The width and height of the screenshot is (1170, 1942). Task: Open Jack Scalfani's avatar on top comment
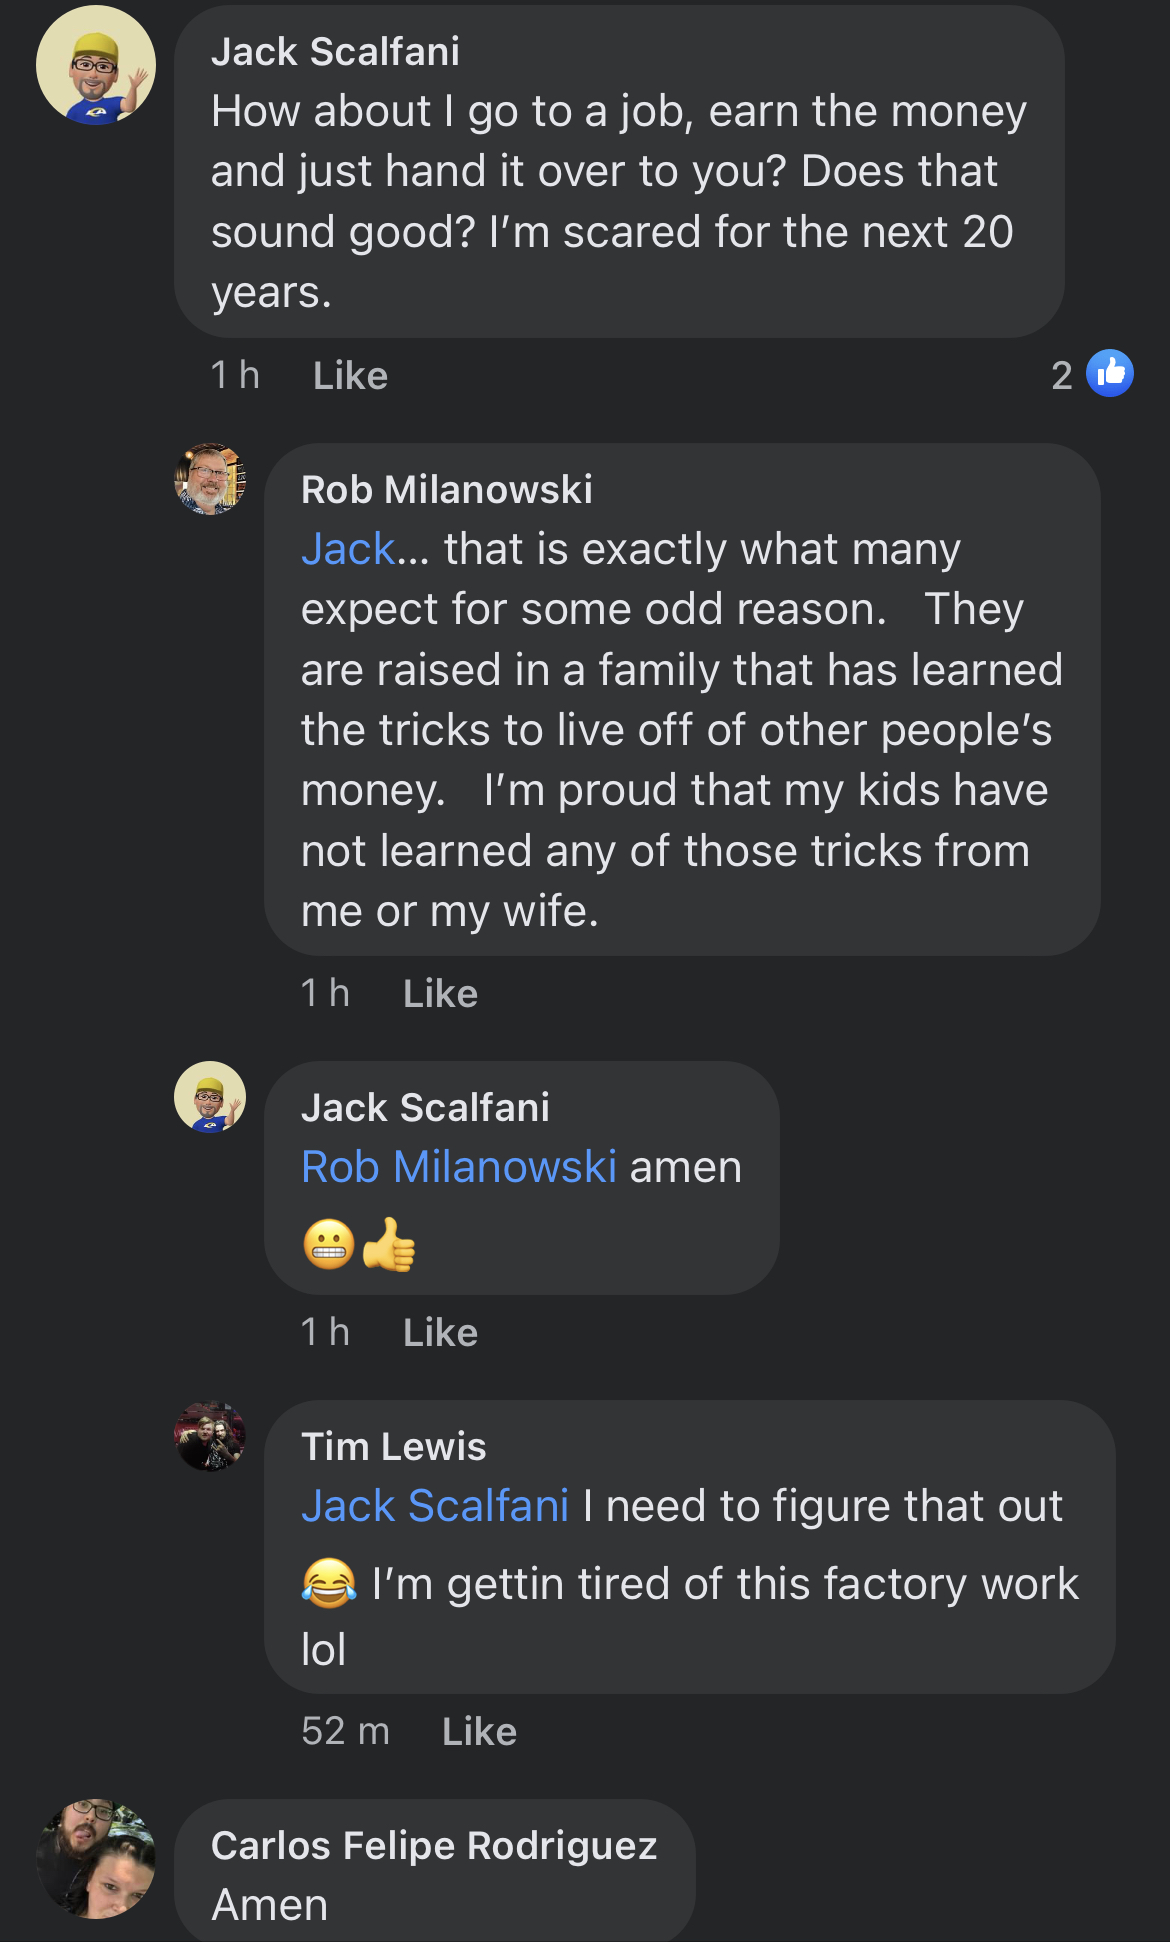[x=96, y=65]
